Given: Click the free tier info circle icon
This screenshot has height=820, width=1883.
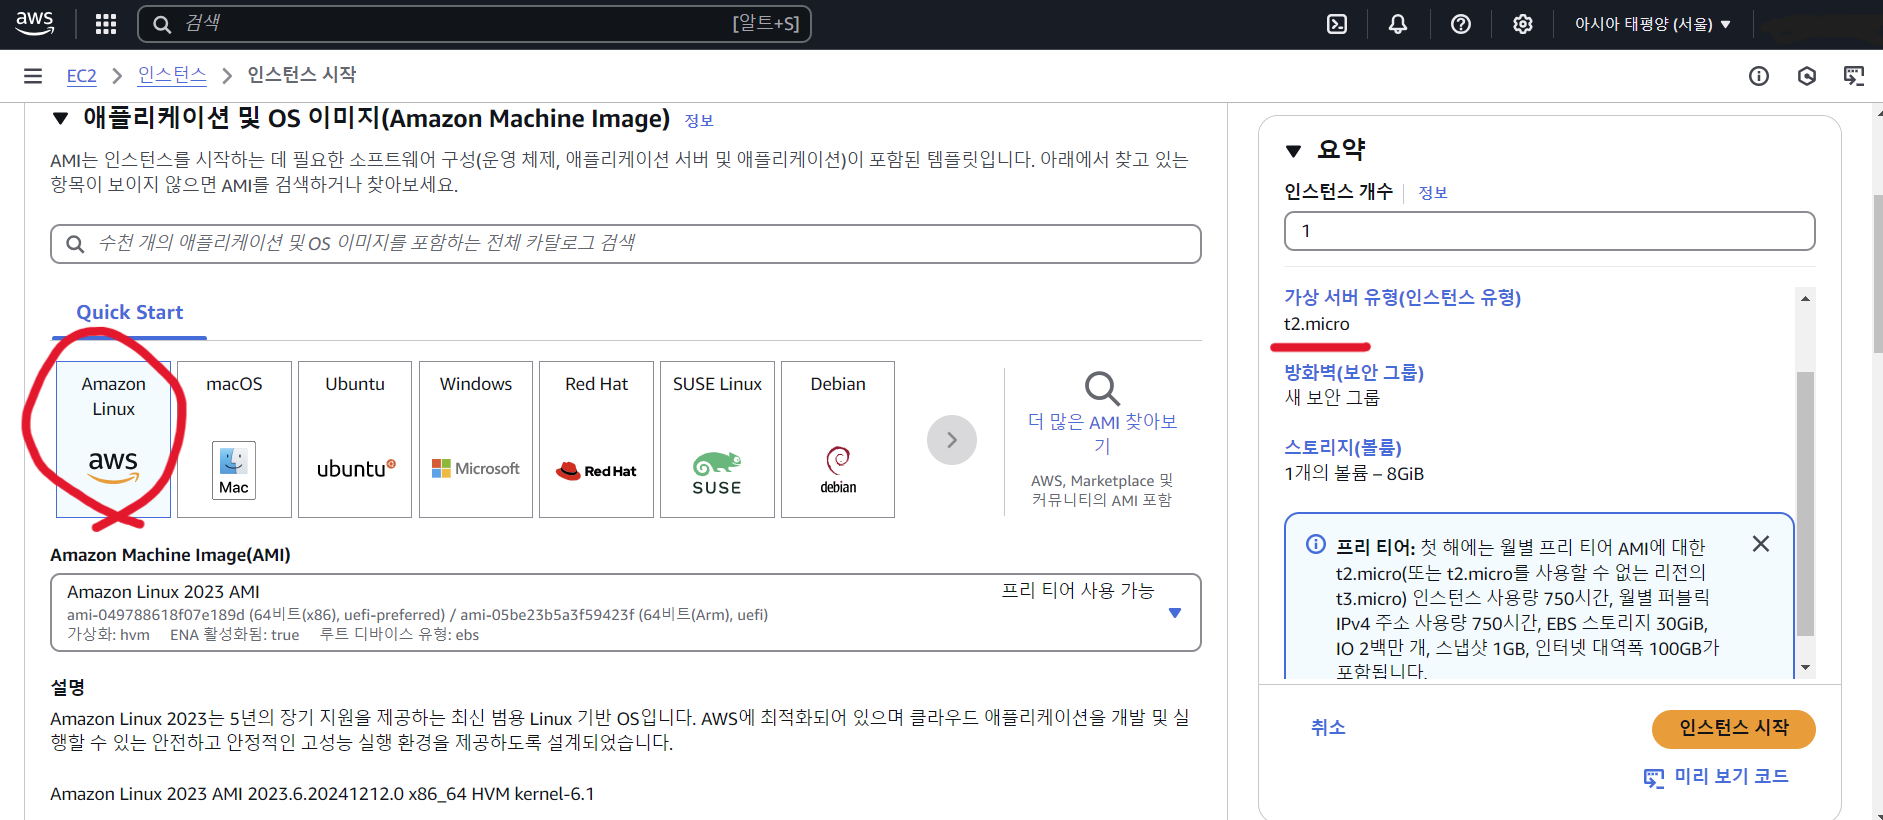Looking at the screenshot, I should coord(1316,544).
